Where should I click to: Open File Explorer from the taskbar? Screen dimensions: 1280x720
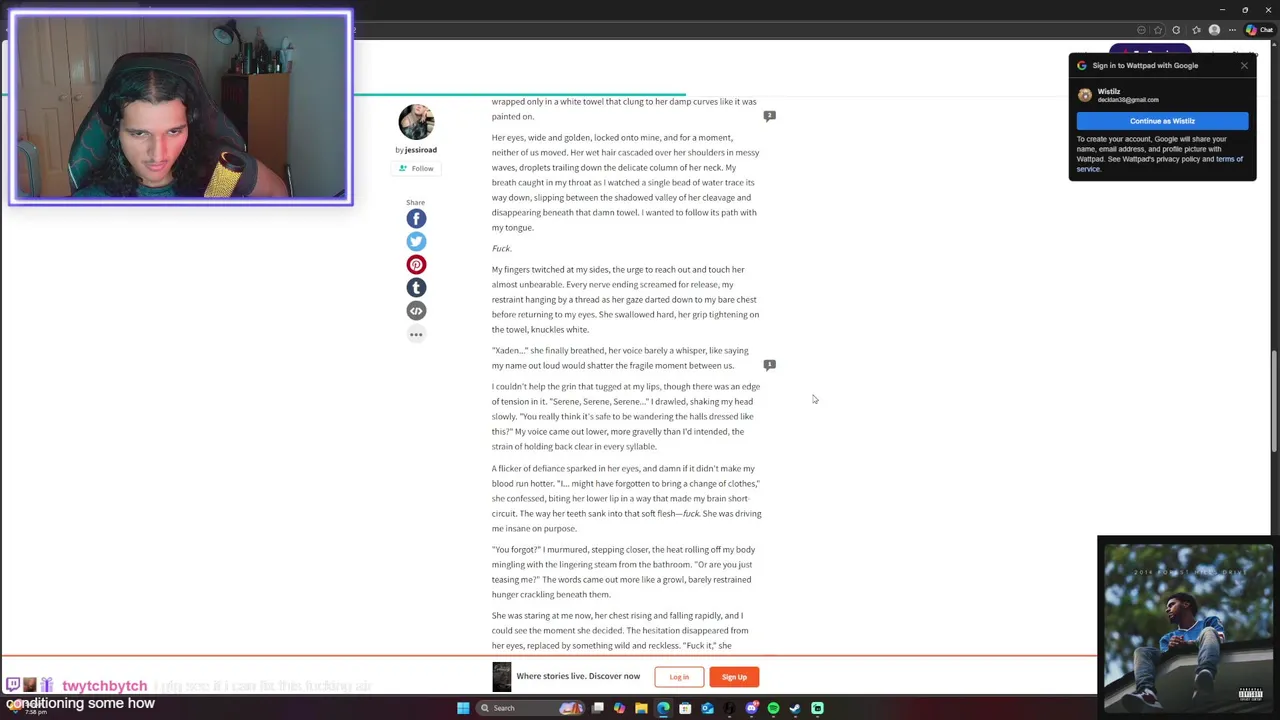(641, 708)
